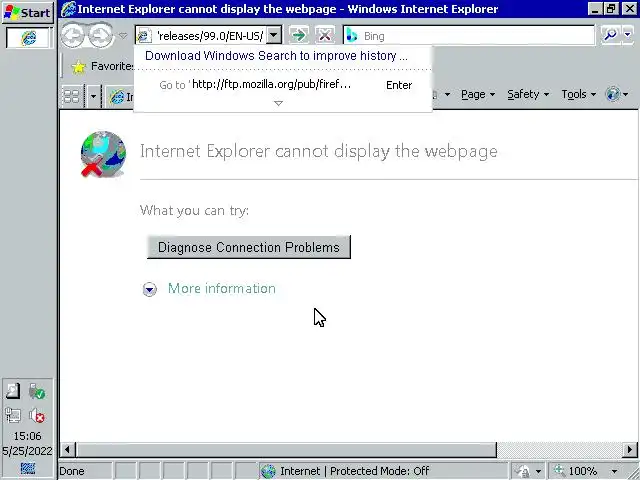Expand More information arrow icon

pyautogui.click(x=149, y=289)
